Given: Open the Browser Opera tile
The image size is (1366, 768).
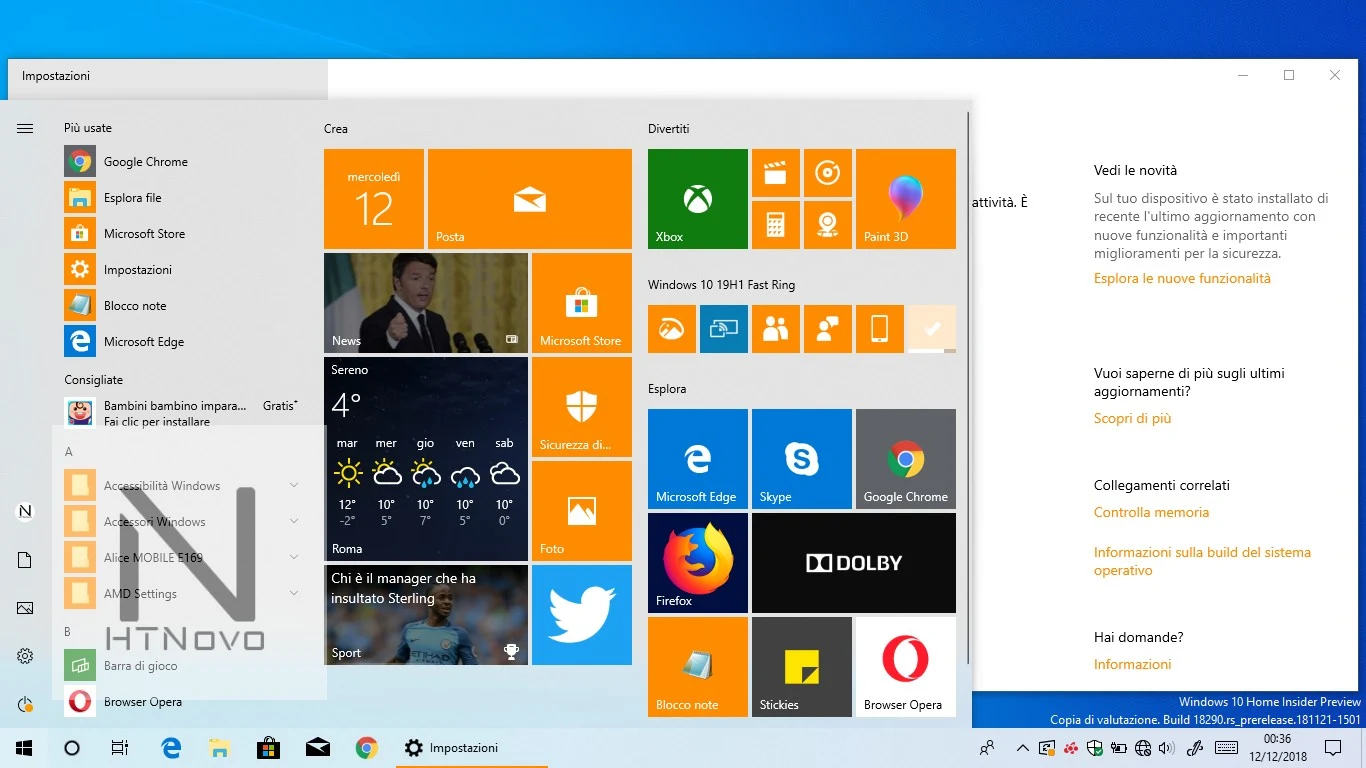Looking at the screenshot, I should pos(905,667).
